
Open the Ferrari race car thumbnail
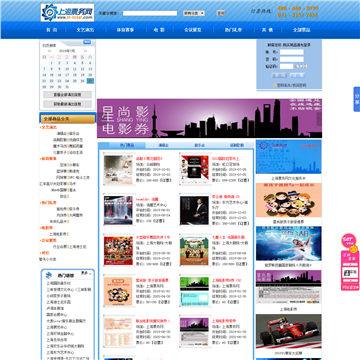(289, 331)
